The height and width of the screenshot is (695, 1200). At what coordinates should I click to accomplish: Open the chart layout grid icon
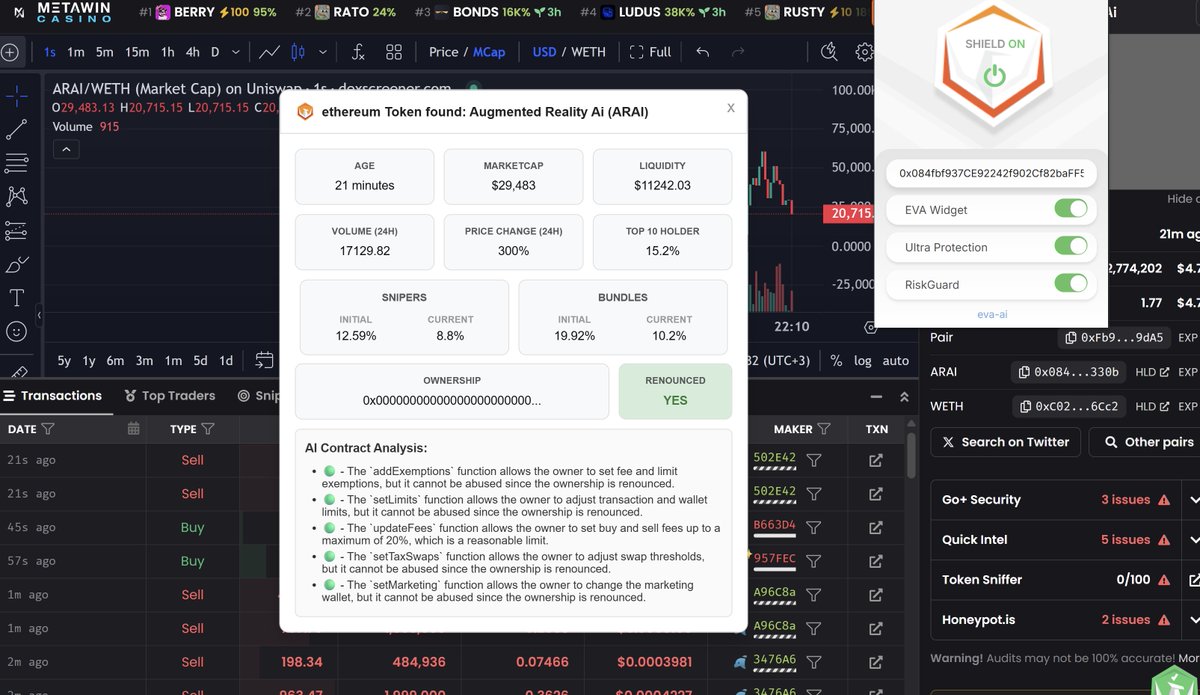click(x=394, y=52)
